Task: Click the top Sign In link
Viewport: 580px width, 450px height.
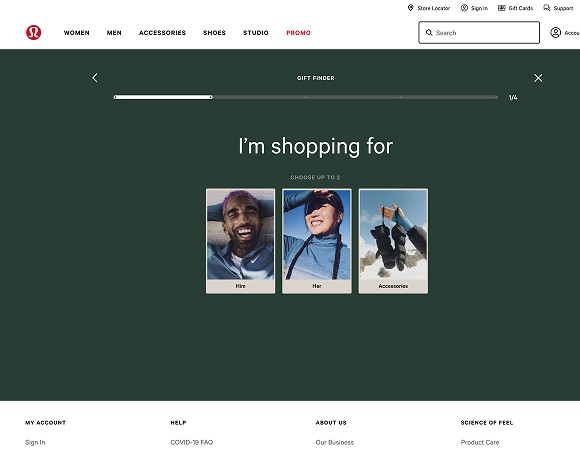Action: [x=479, y=8]
